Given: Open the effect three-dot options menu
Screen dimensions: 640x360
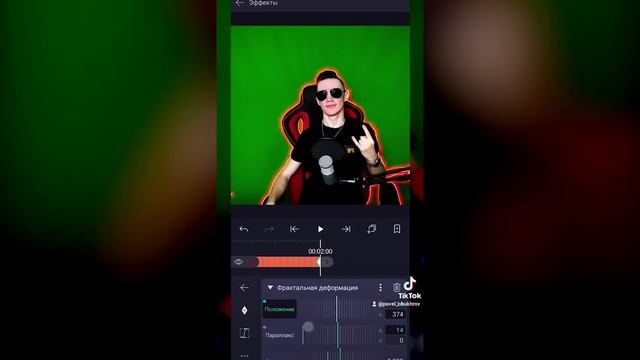Looking at the screenshot, I should pos(380,288).
